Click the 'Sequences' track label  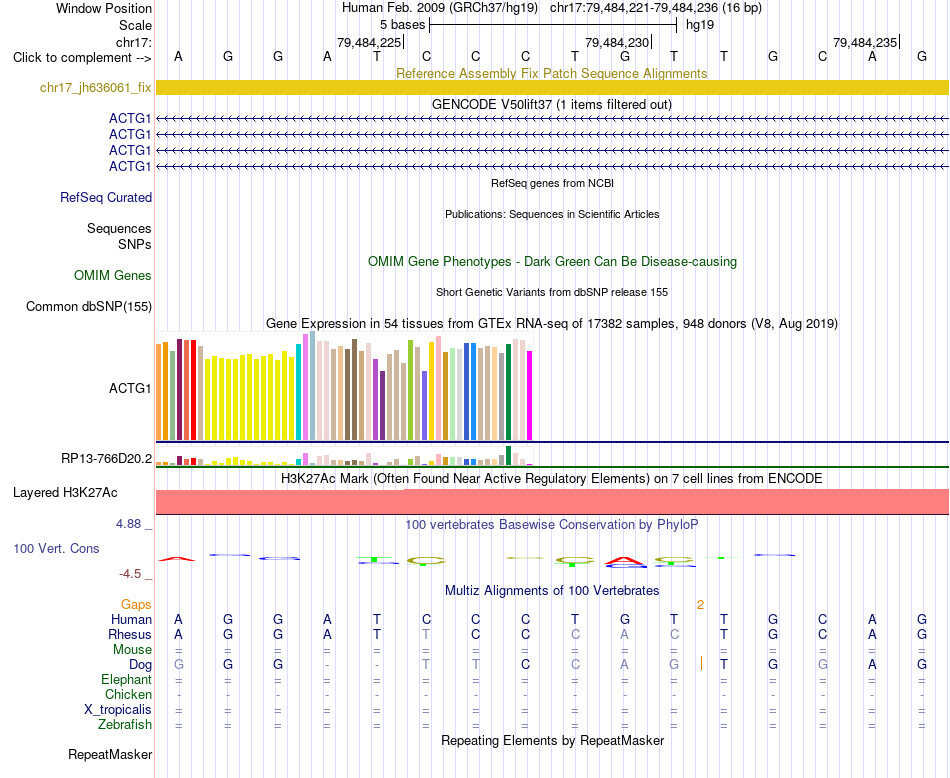(x=119, y=228)
